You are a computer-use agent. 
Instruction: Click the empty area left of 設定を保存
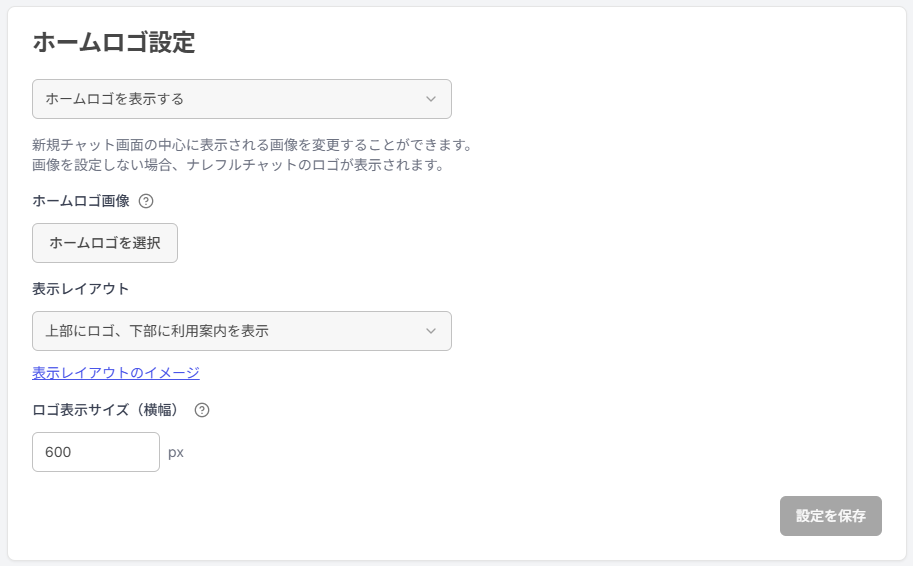500,516
